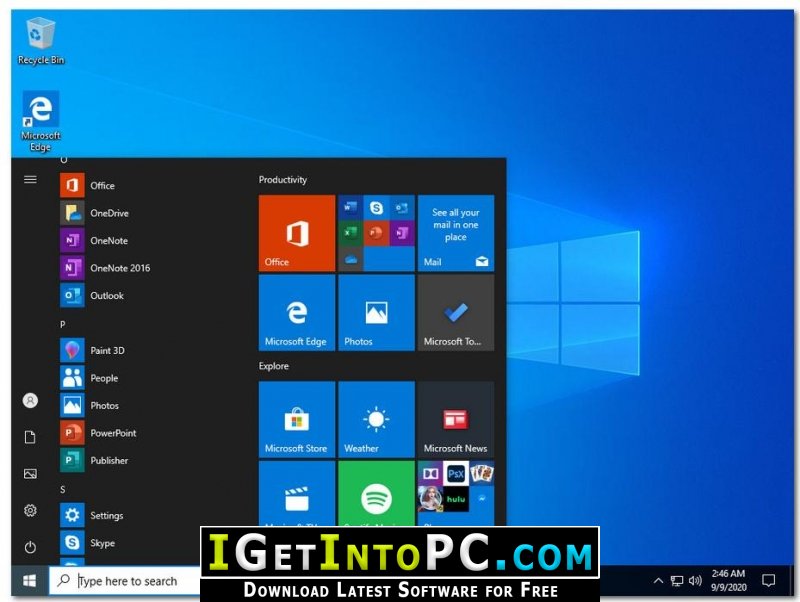The image size is (800, 602).
Task: Open the Action Center notification icon
Action: [768, 581]
